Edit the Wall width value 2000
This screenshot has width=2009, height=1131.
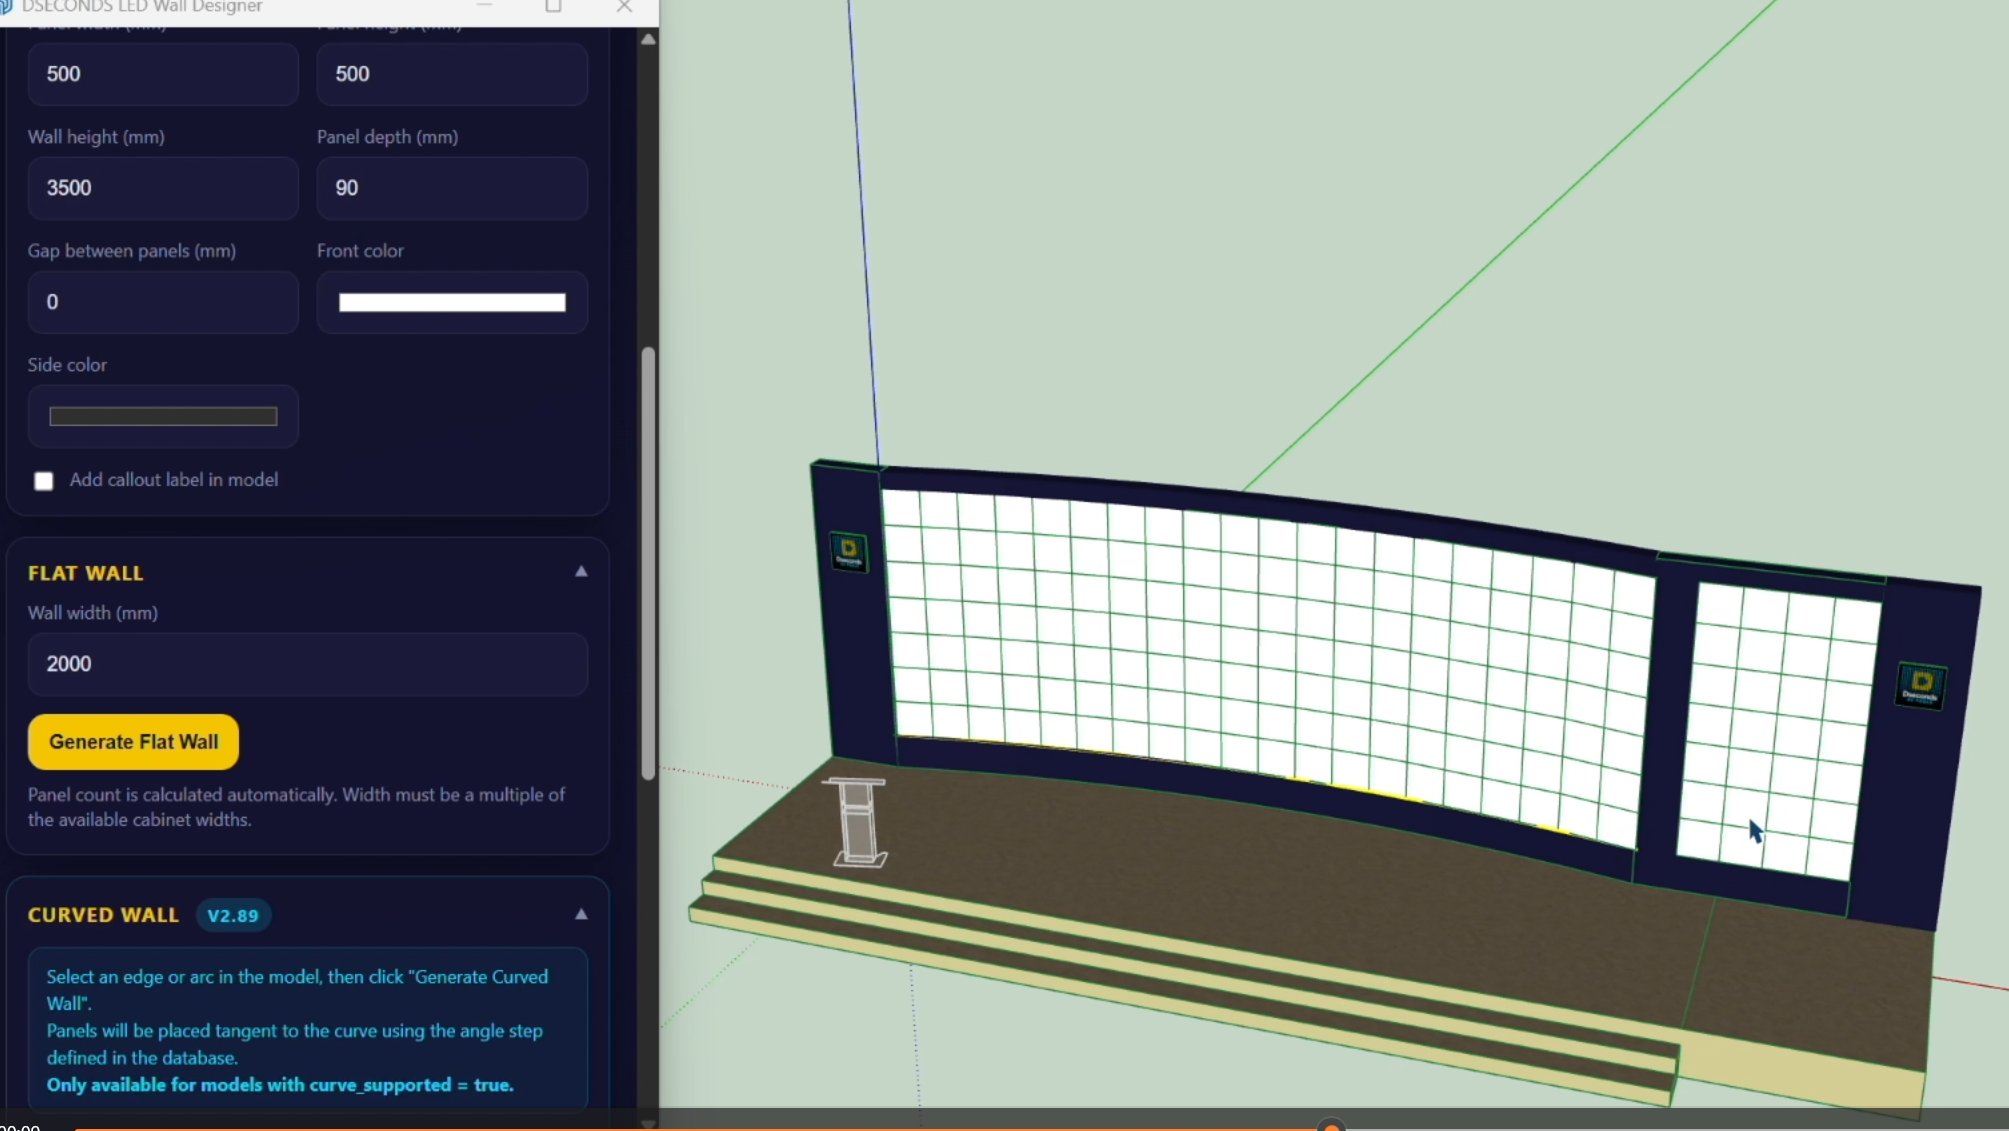pos(307,664)
